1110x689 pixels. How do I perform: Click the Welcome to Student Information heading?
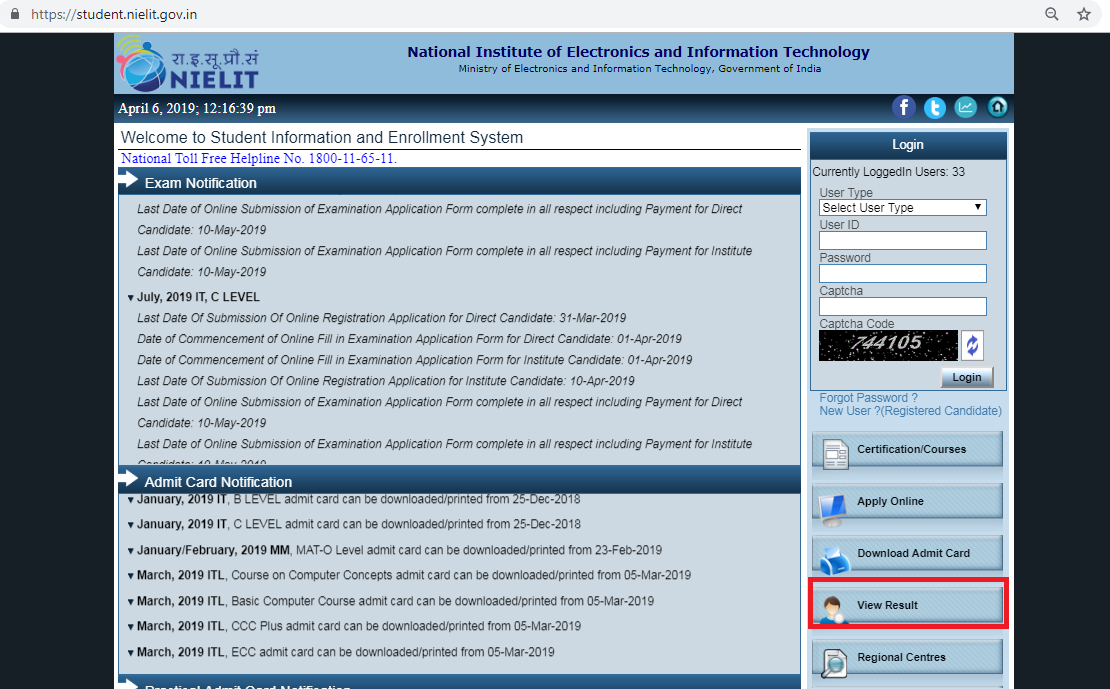click(322, 137)
